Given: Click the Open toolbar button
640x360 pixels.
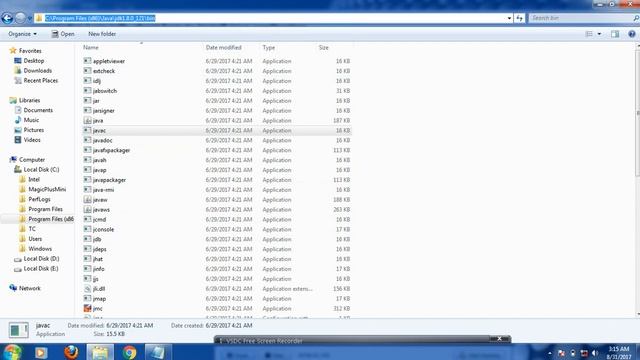Looking at the screenshot, I should (63, 34).
